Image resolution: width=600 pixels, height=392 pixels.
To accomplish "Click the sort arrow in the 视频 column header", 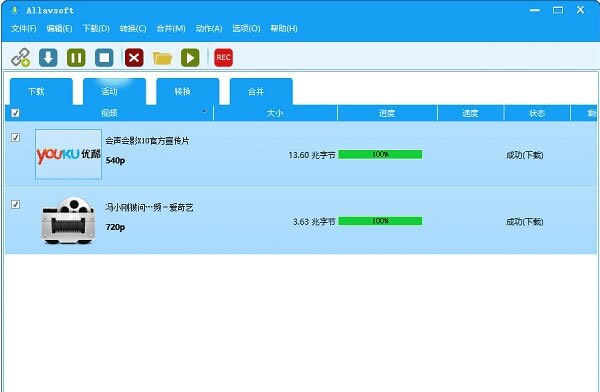I will click(204, 111).
